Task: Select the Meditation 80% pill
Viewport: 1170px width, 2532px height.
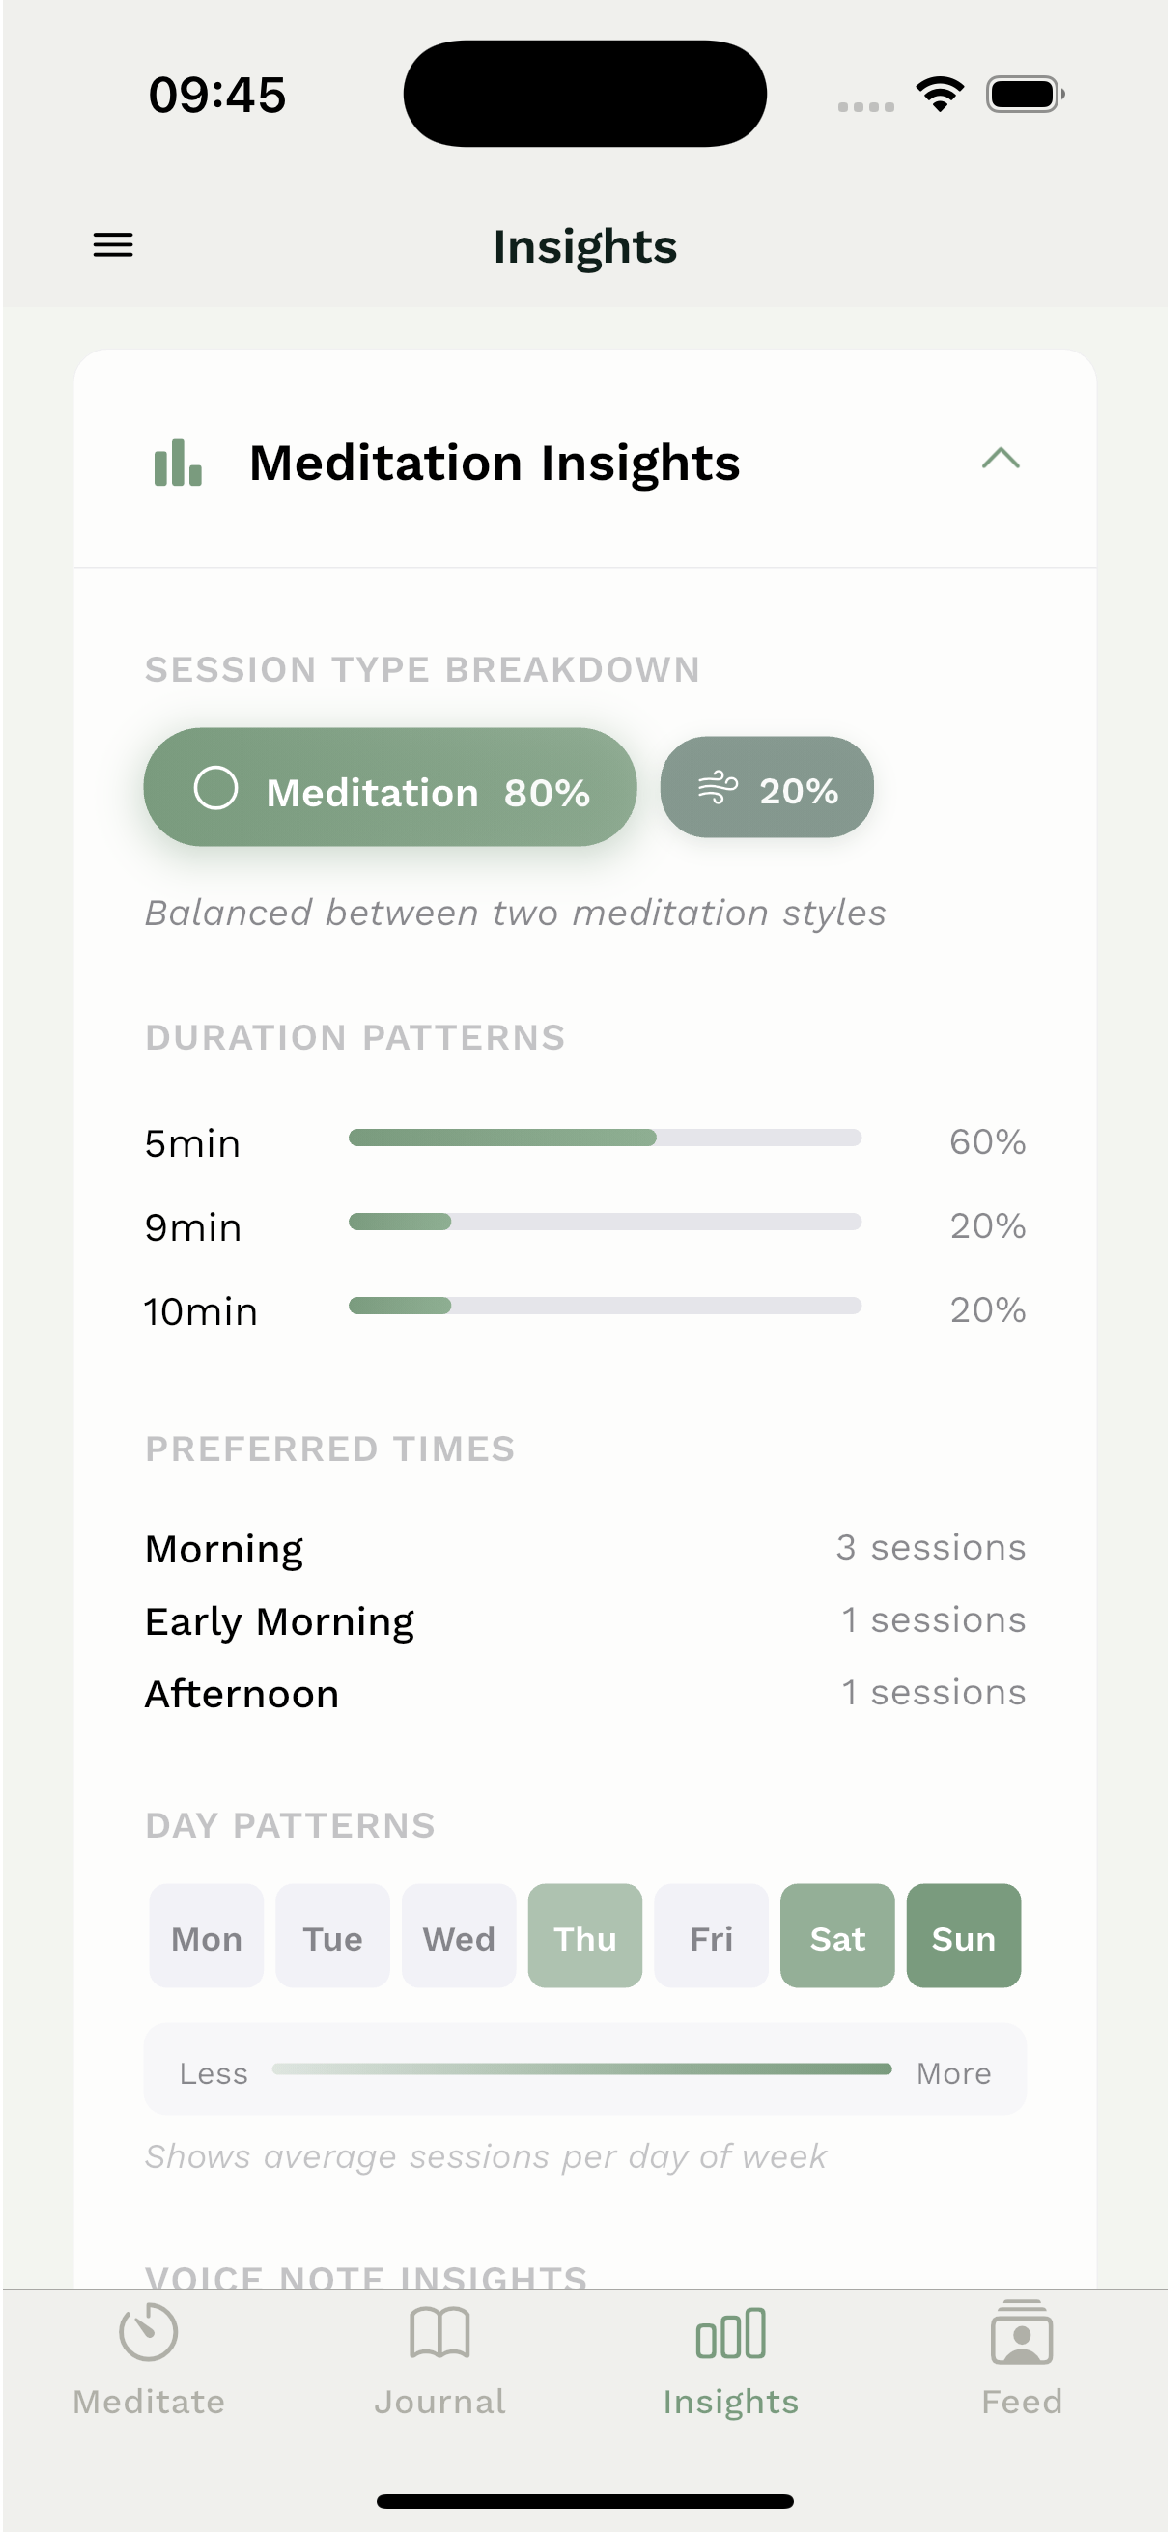Action: (x=390, y=789)
